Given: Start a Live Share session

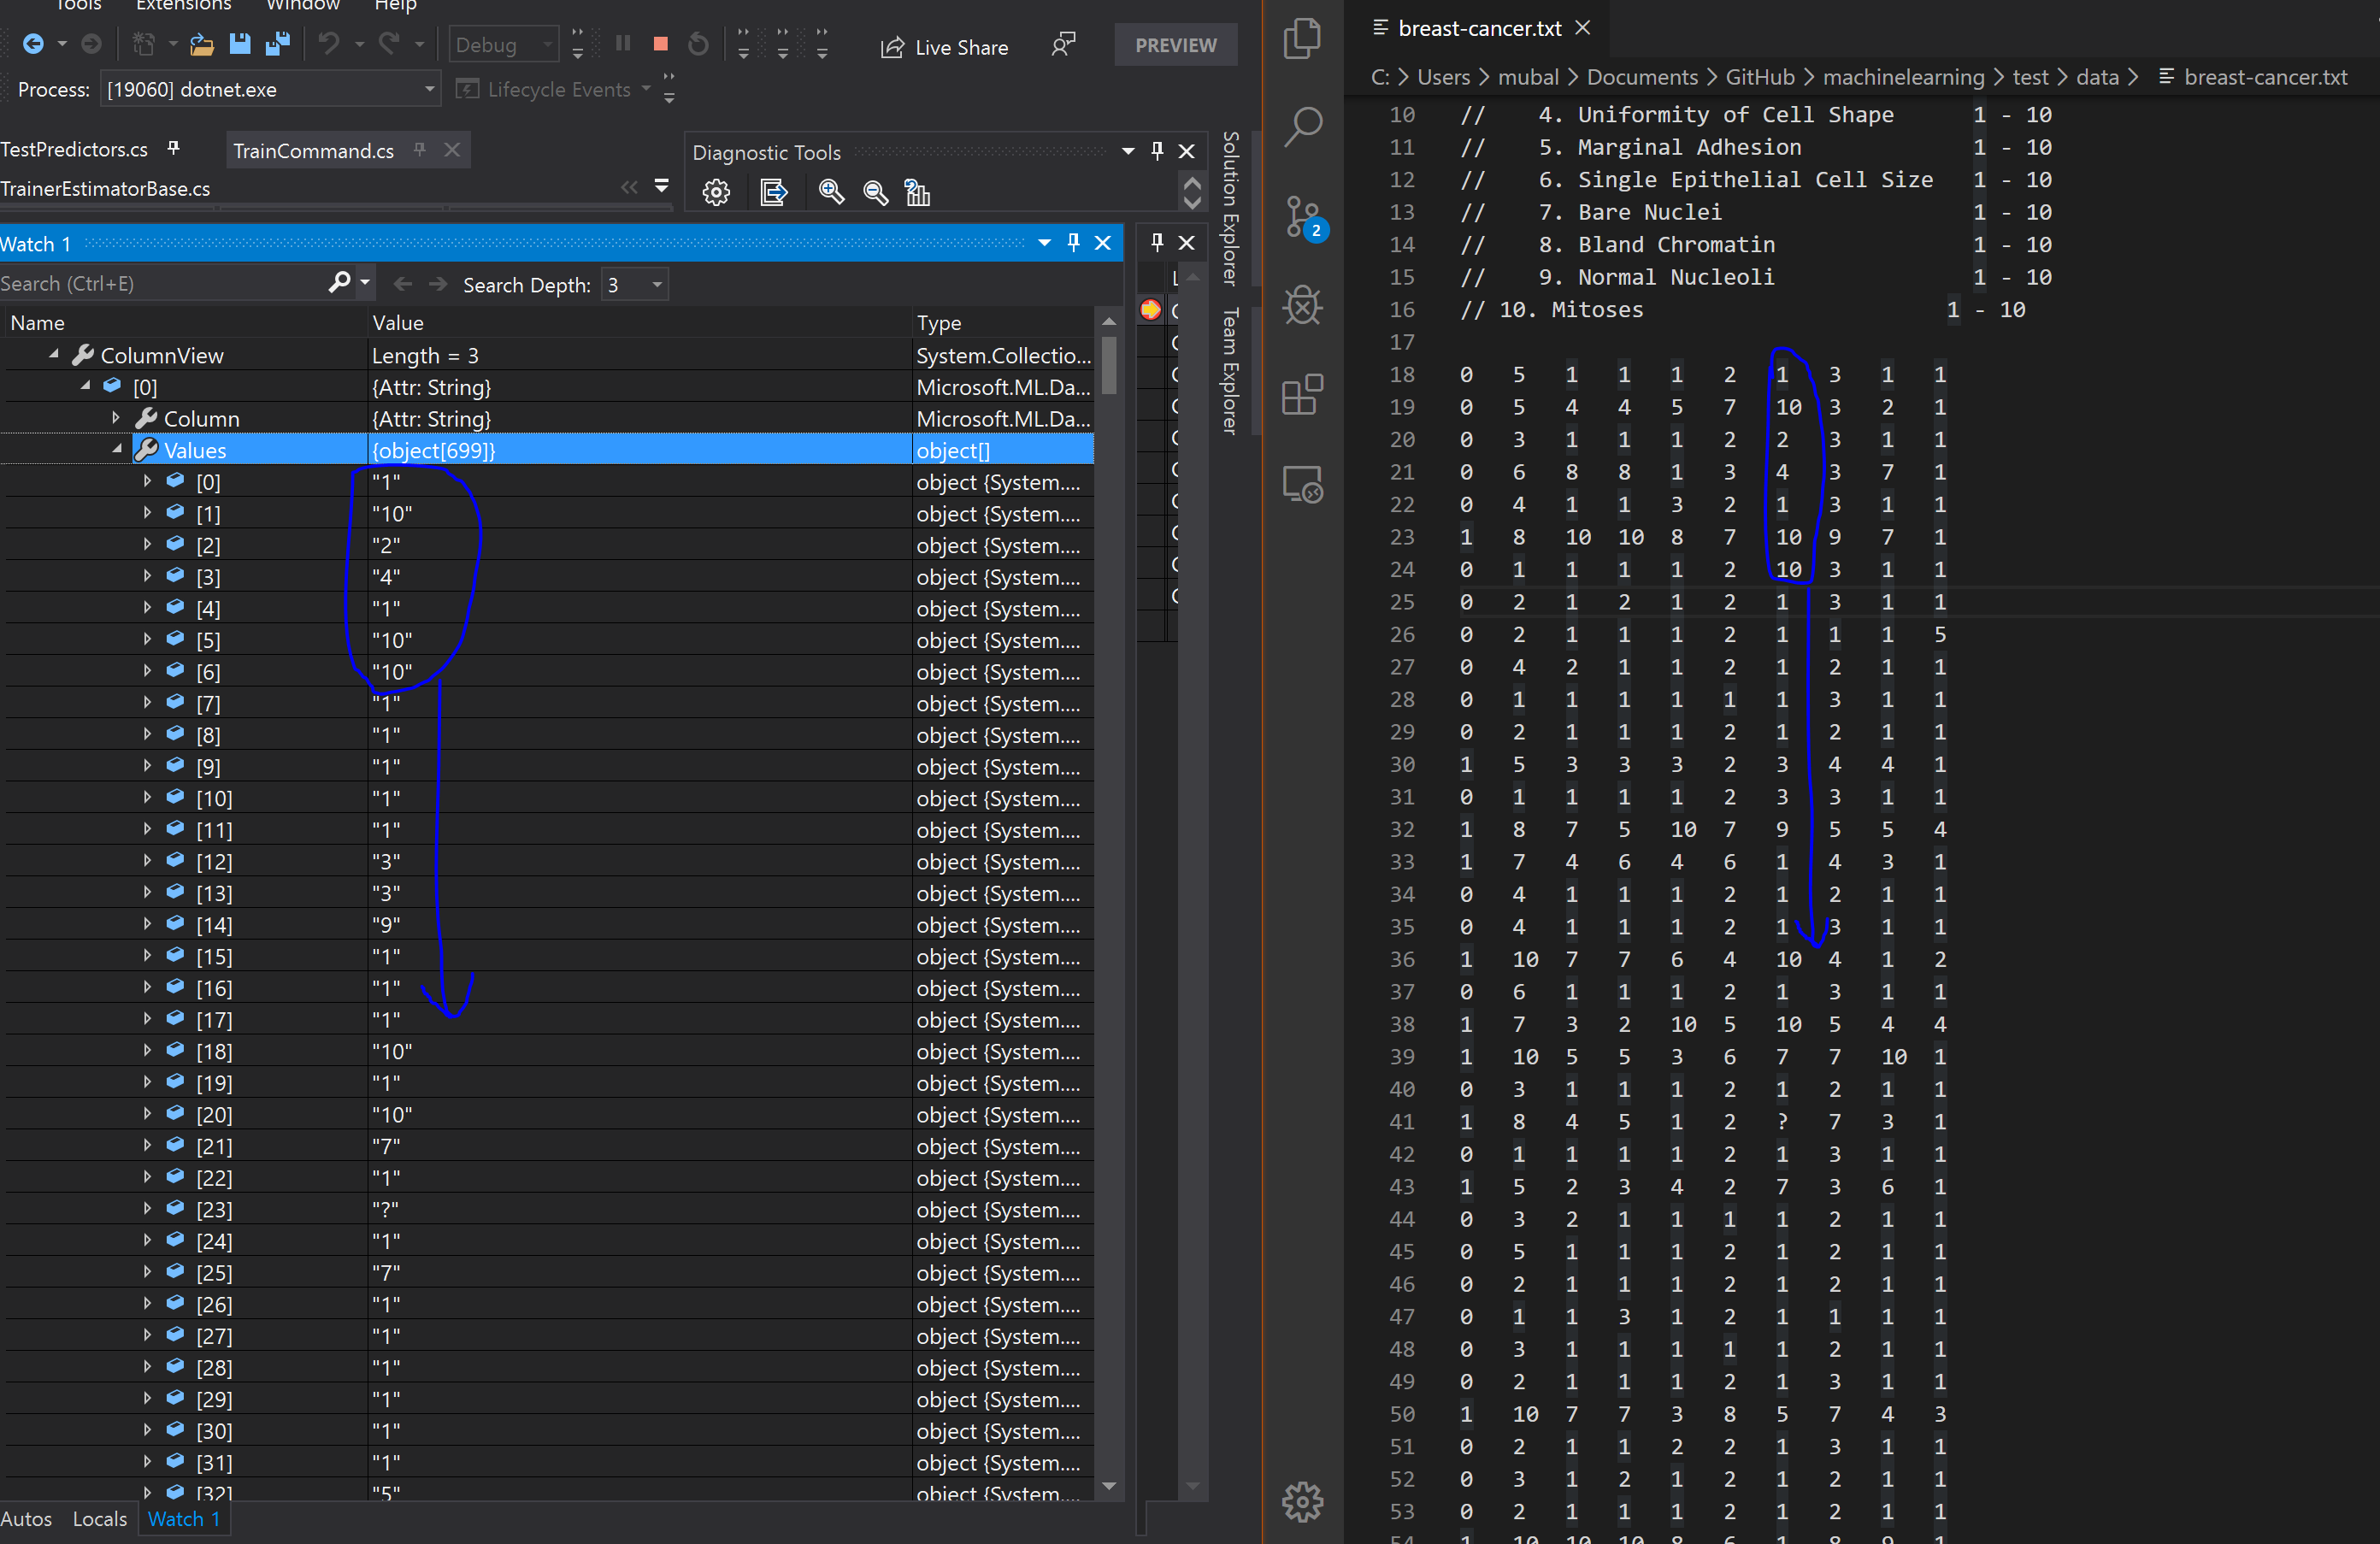Looking at the screenshot, I should [944, 47].
